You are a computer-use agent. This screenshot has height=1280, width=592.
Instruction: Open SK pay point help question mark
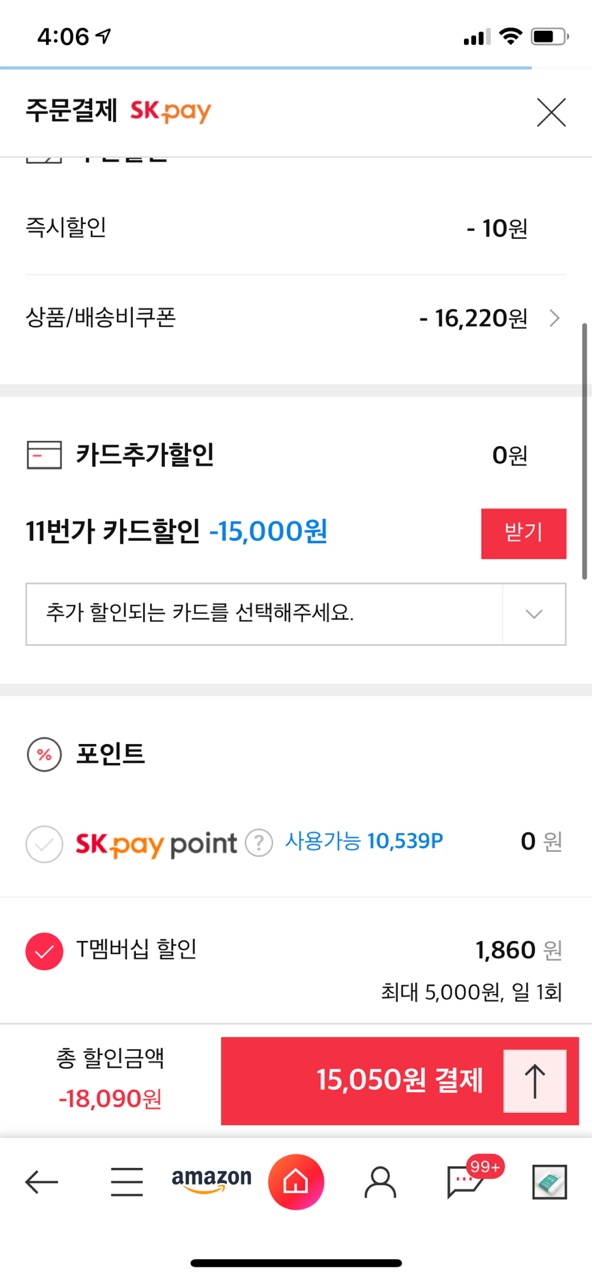point(259,843)
